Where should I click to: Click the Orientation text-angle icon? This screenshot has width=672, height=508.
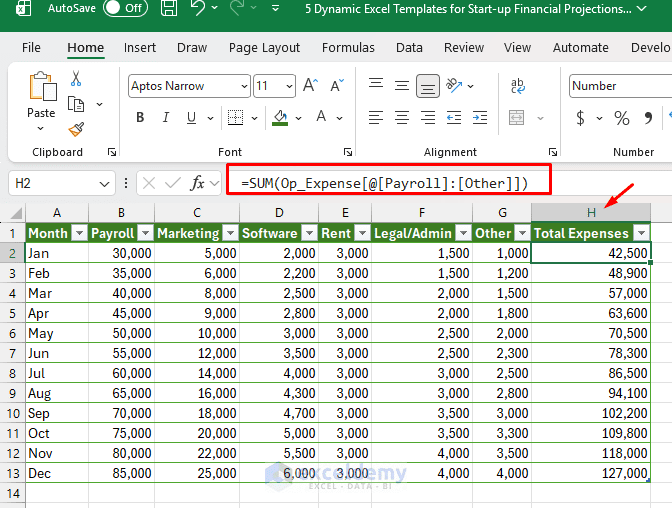pos(454,85)
